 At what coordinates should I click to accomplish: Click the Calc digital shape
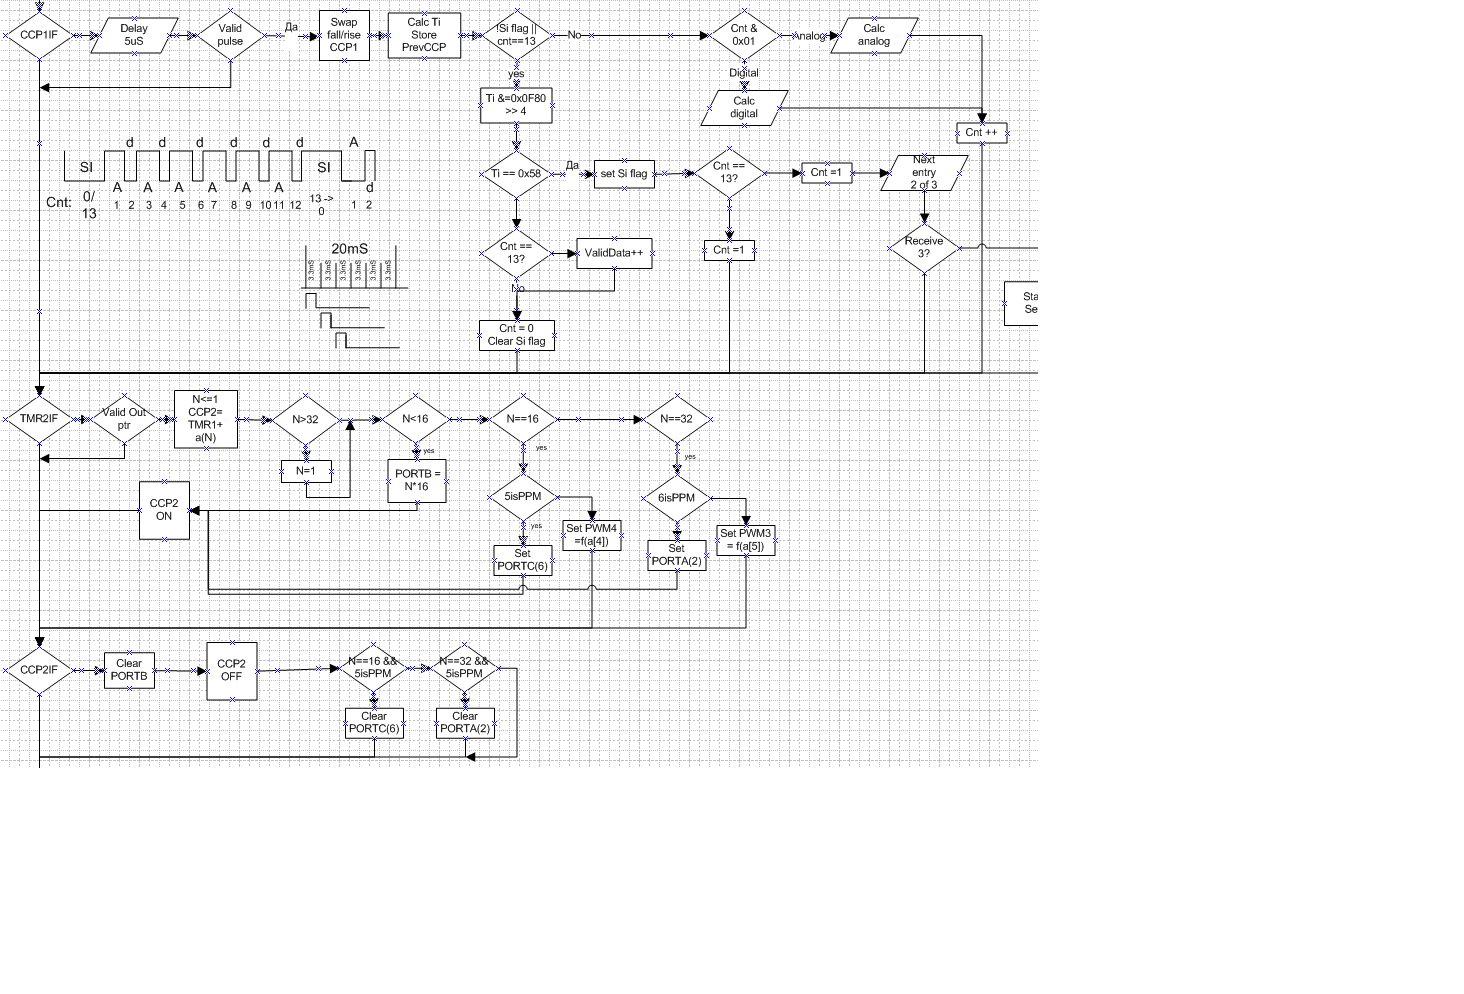click(x=744, y=107)
